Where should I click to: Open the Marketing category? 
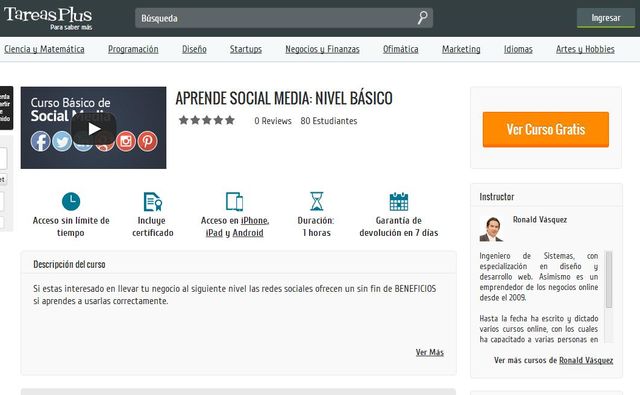point(461,49)
